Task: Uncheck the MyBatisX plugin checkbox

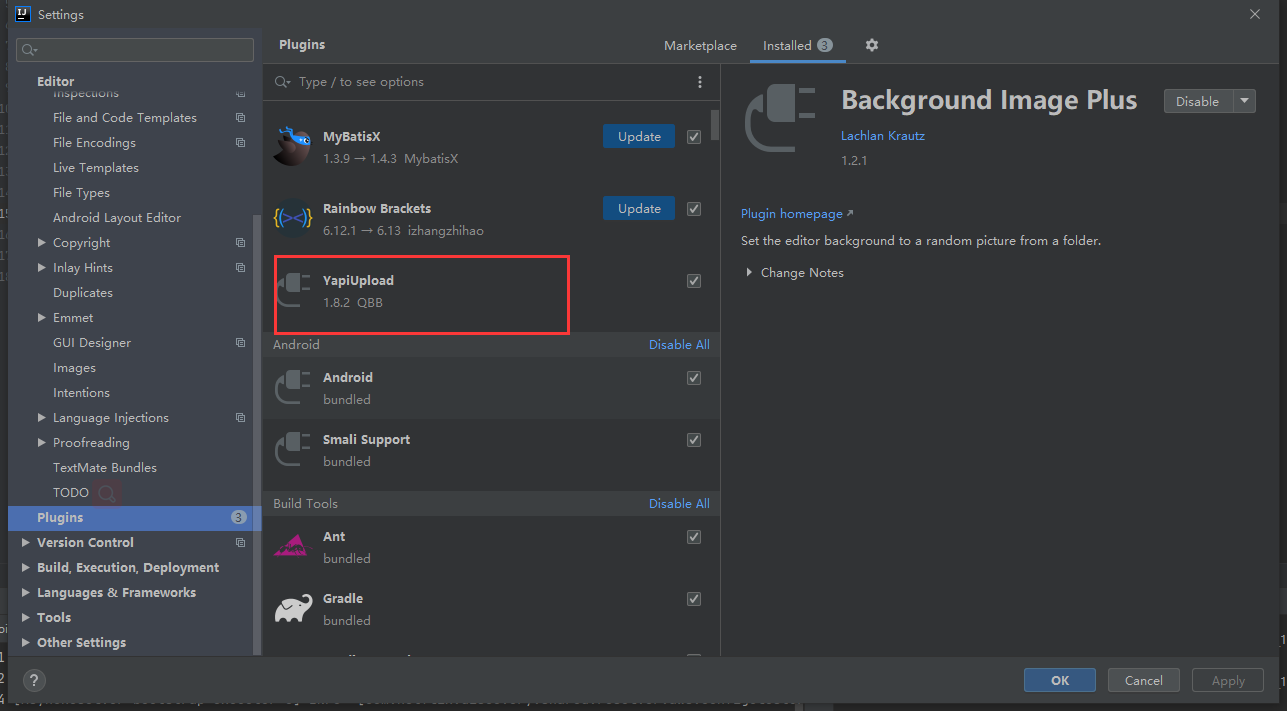Action: [694, 137]
